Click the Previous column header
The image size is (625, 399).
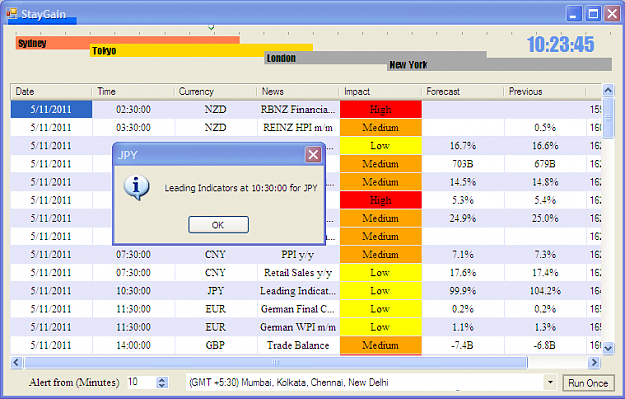click(545, 92)
